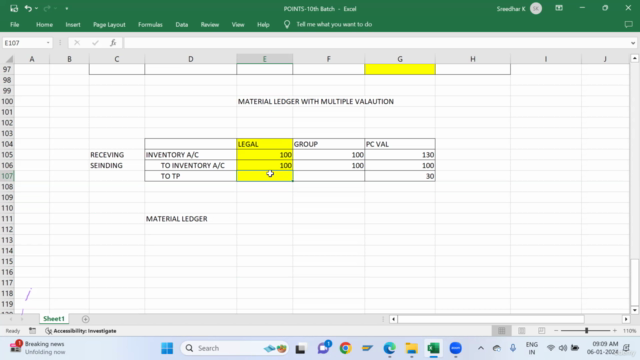The height and width of the screenshot is (360, 640).
Task: Click the vertical scrollbar up arrow
Action: point(634,59)
